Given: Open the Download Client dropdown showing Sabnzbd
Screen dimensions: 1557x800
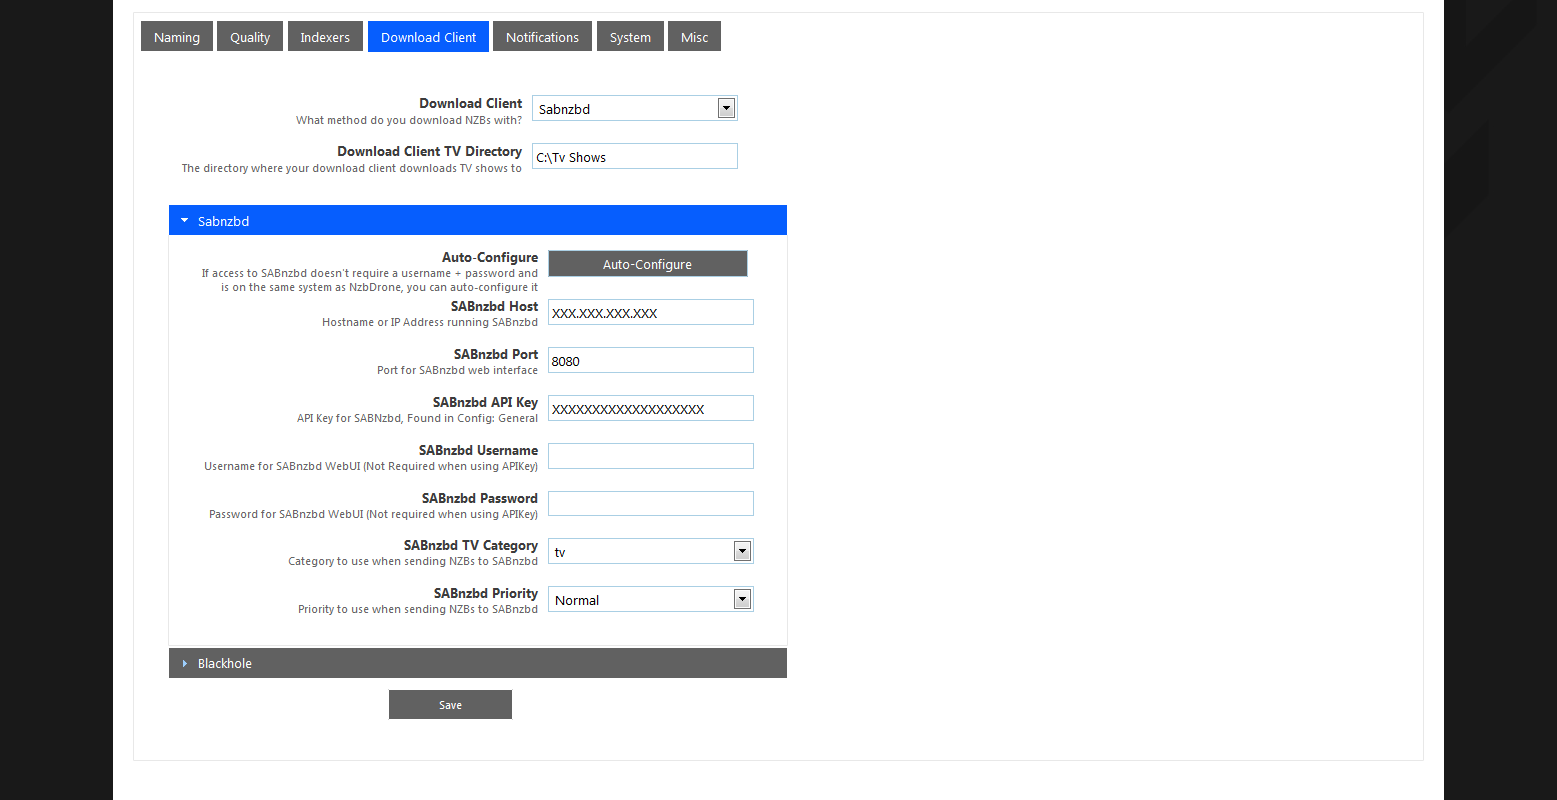Looking at the screenshot, I should tap(635, 108).
